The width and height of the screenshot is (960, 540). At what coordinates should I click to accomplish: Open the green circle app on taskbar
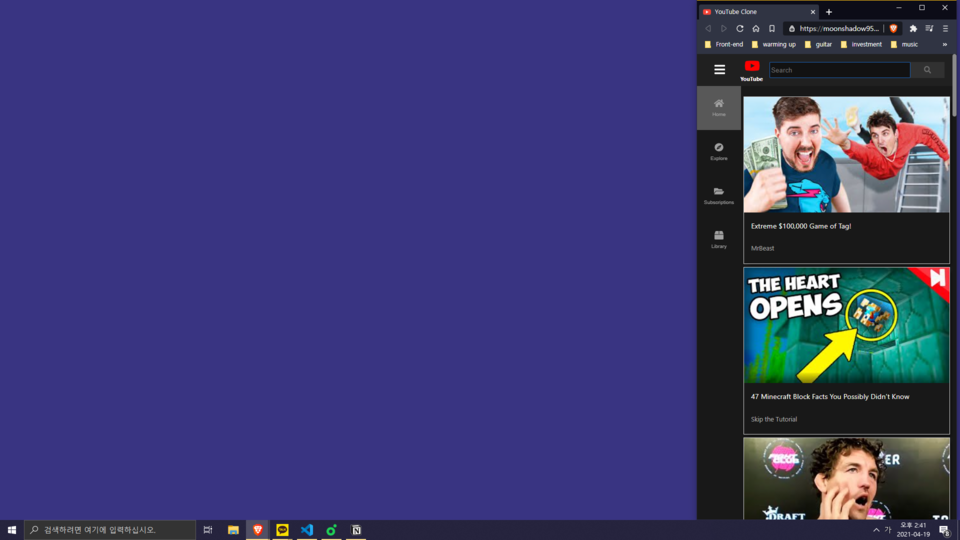(x=331, y=530)
